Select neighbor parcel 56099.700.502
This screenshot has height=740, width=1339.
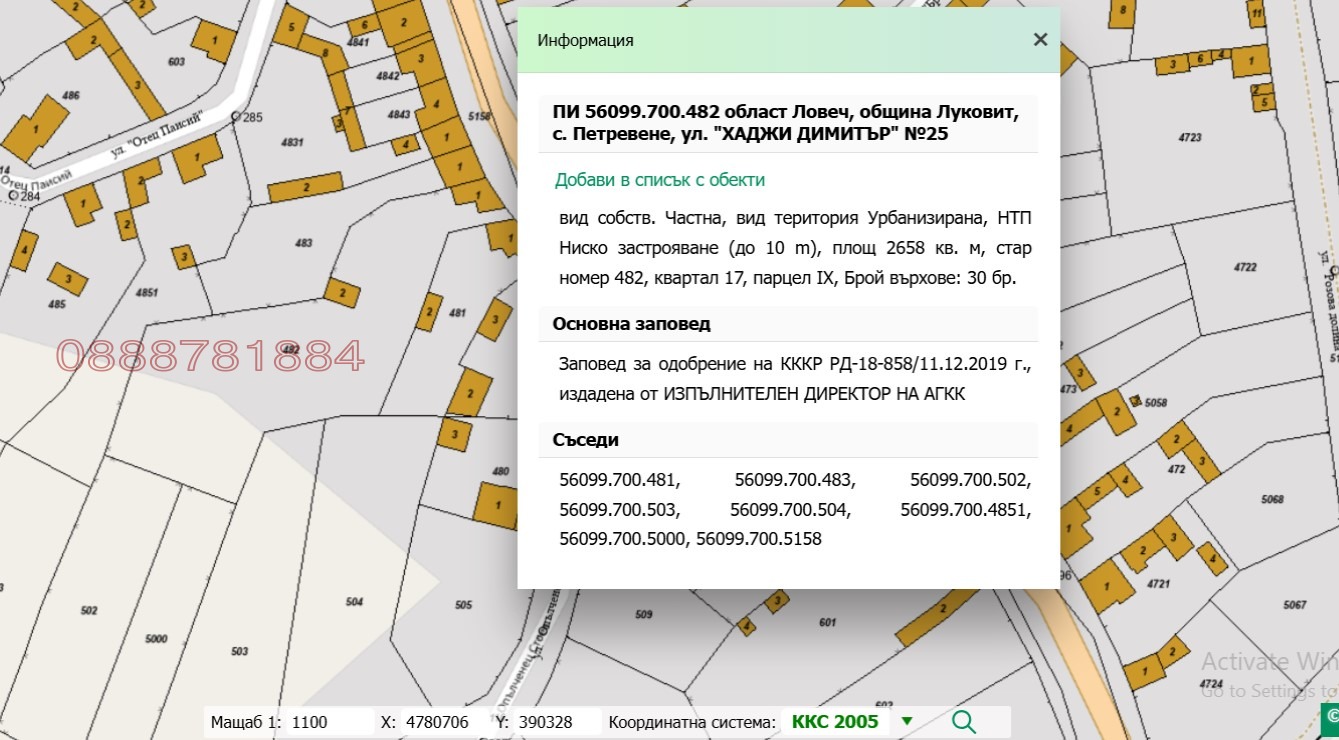970,480
